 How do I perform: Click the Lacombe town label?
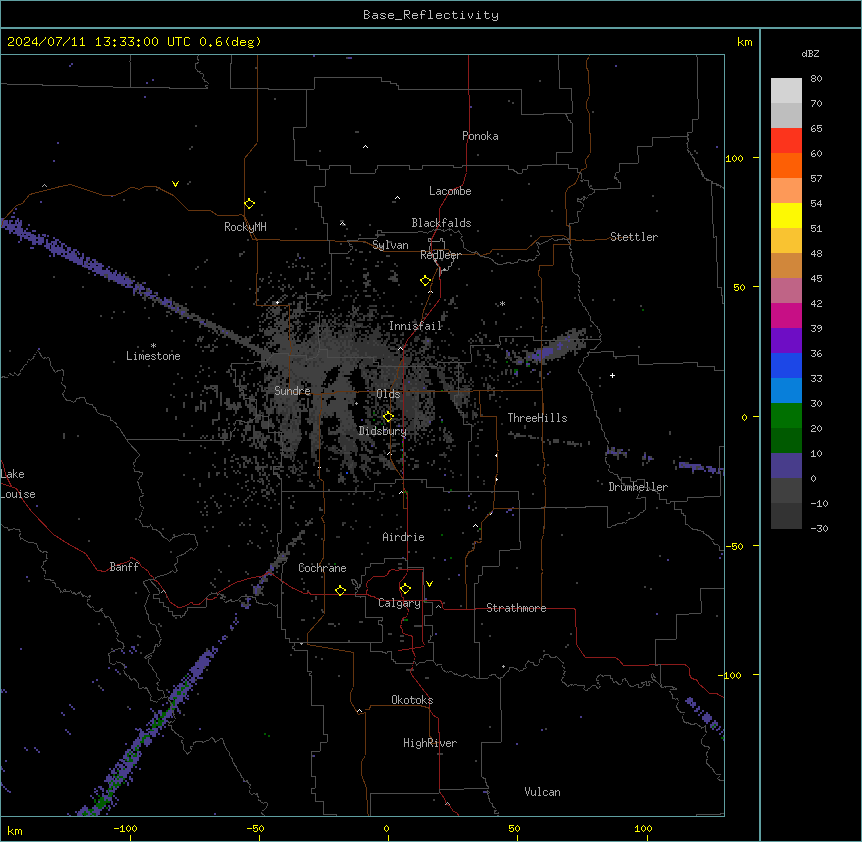(450, 191)
